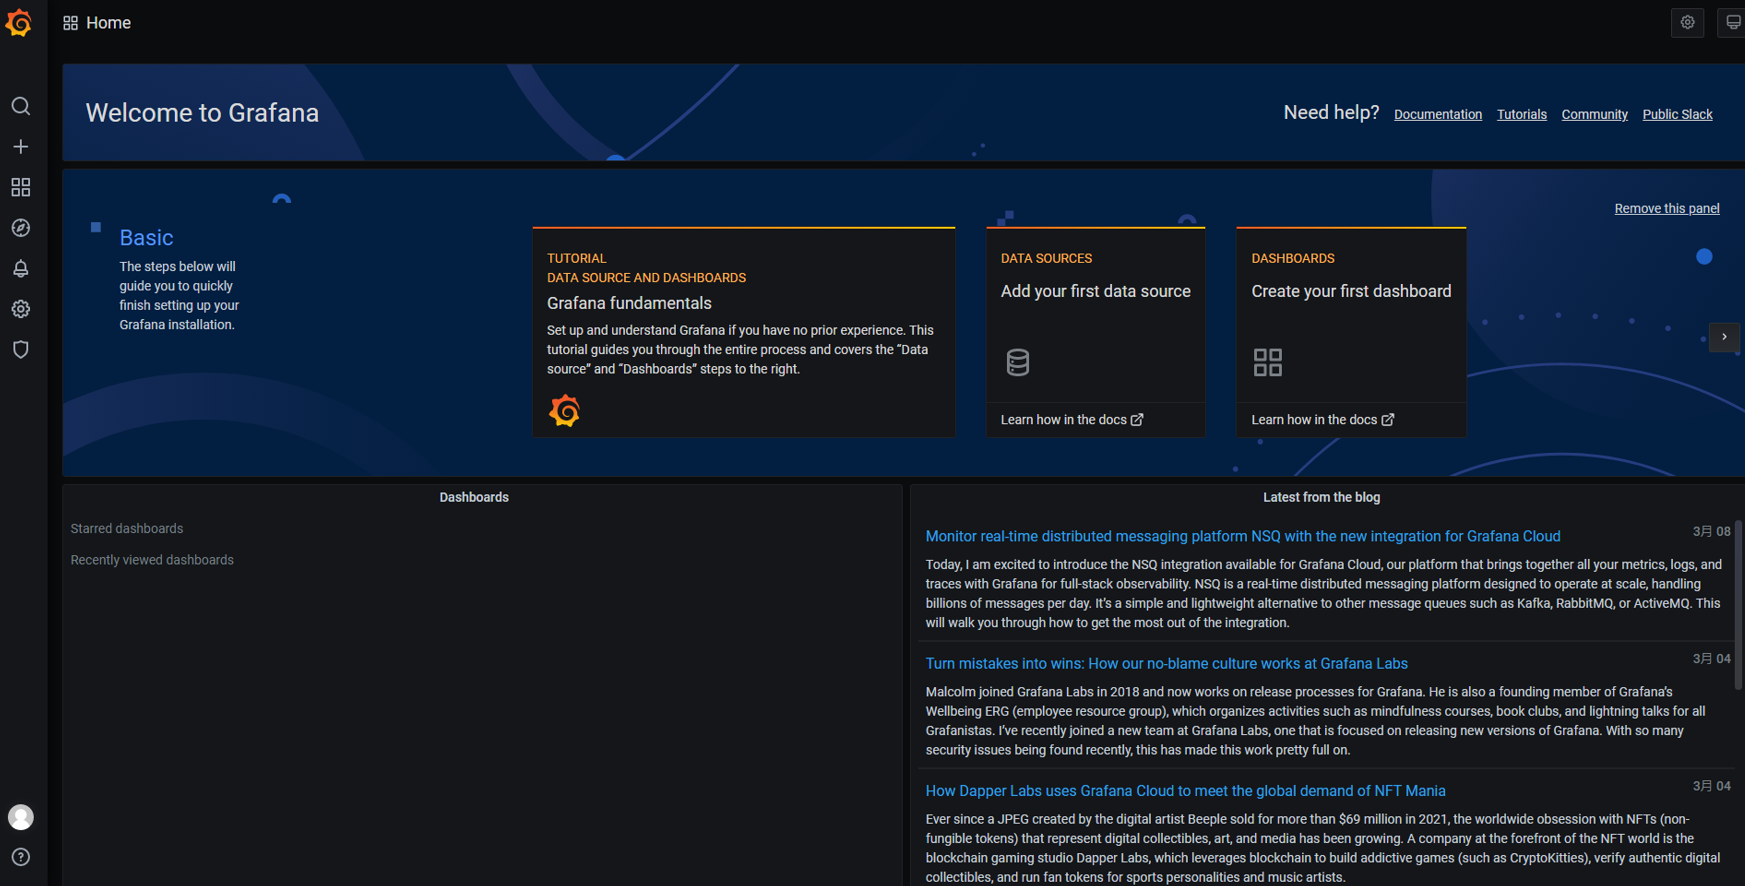Click the database icon in Data Sources card
Viewport: 1745px width, 886px height.
[1017, 362]
